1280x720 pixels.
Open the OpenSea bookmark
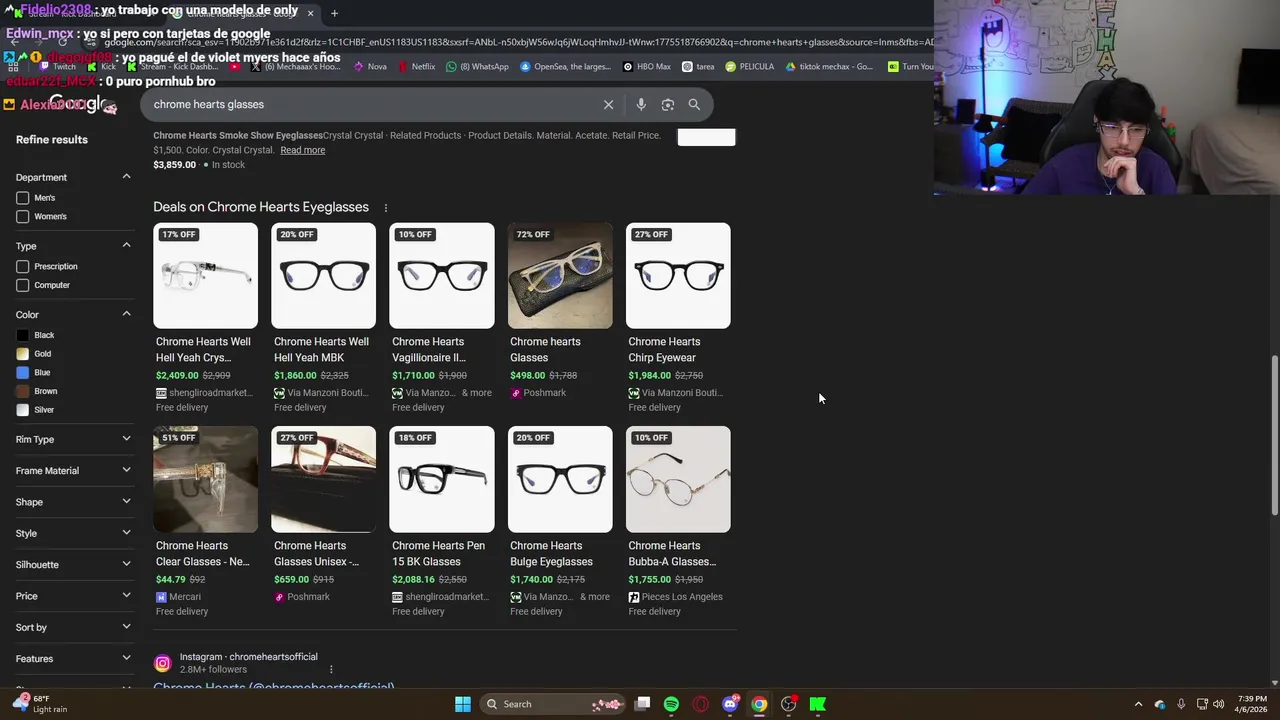(565, 67)
